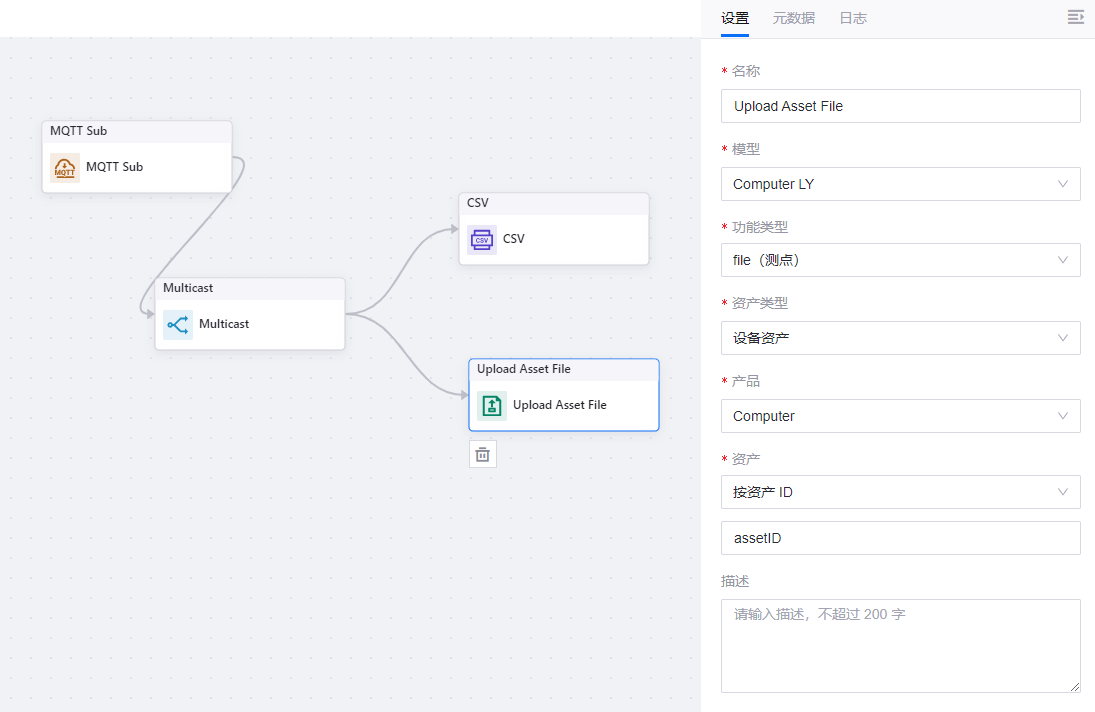This screenshot has width=1095, height=712.
Task: Open the 资产类型 dropdown showing 设备资产
Action: pos(900,338)
